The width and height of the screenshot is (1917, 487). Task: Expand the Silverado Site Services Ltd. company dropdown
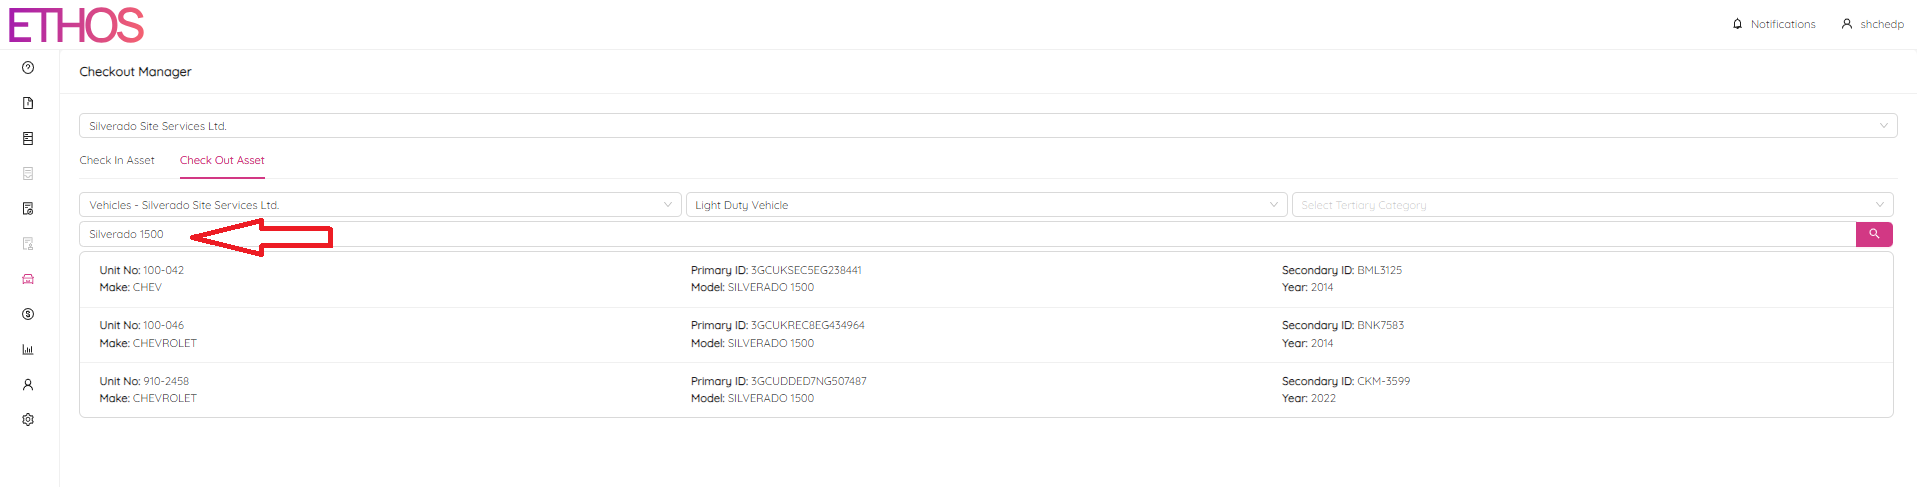pos(987,126)
